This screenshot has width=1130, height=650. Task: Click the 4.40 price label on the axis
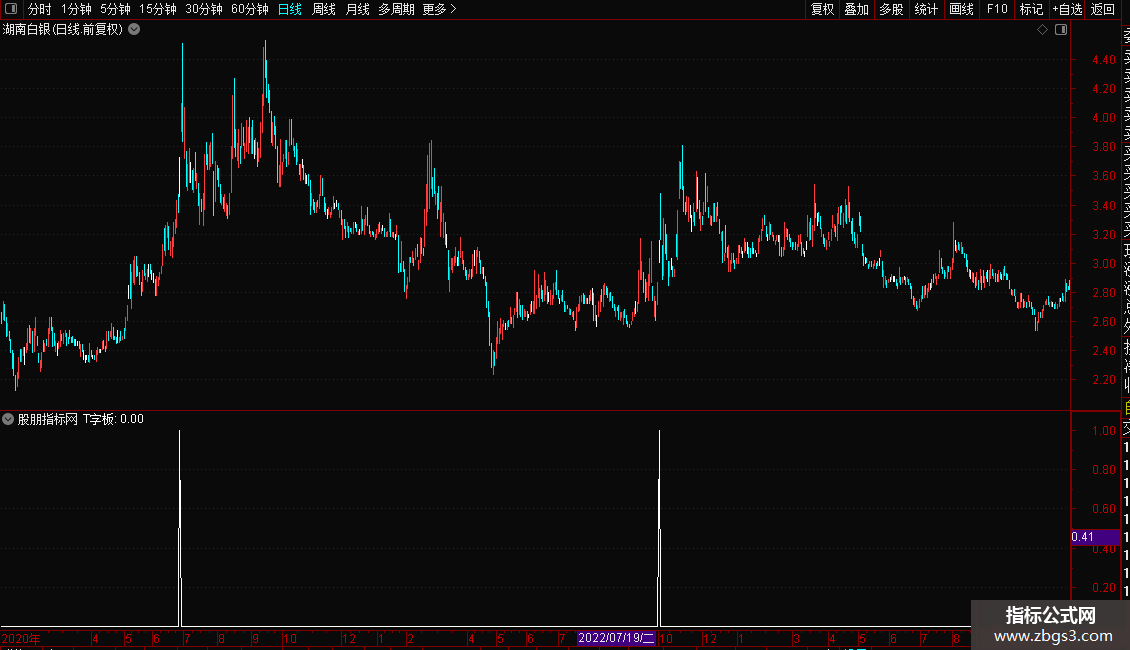point(1103,60)
